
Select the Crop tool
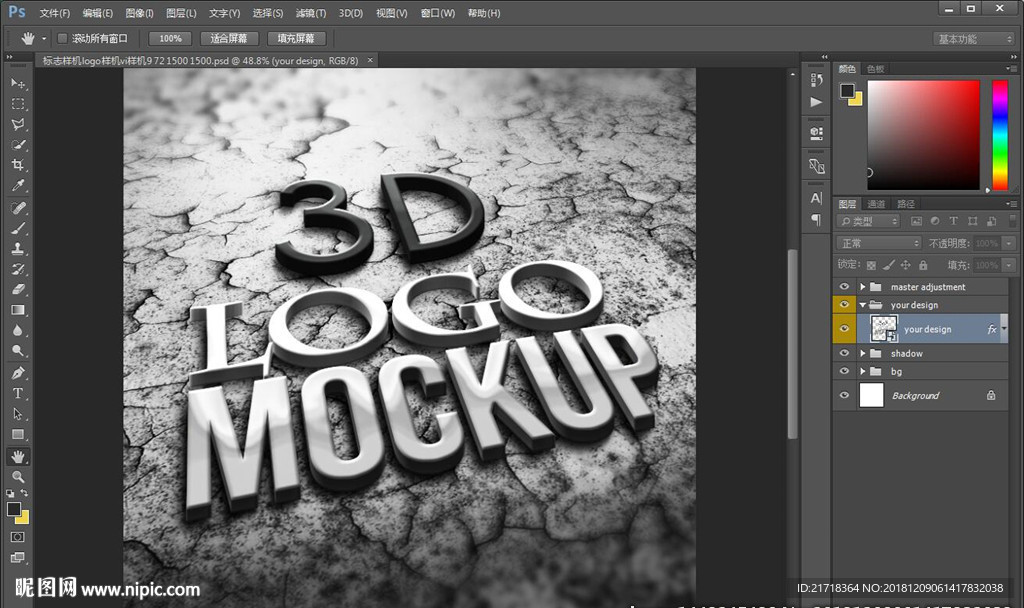click(x=18, y=165)
